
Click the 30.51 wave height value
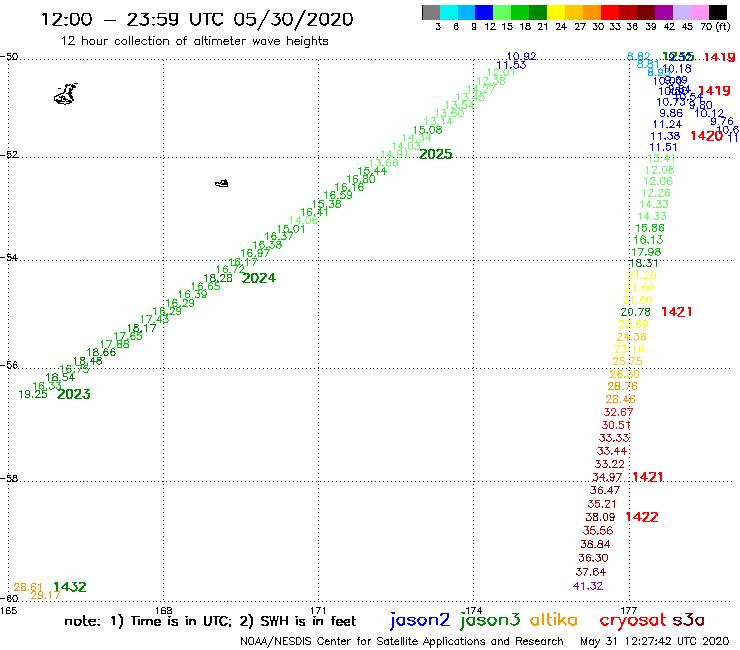(616, 425)
